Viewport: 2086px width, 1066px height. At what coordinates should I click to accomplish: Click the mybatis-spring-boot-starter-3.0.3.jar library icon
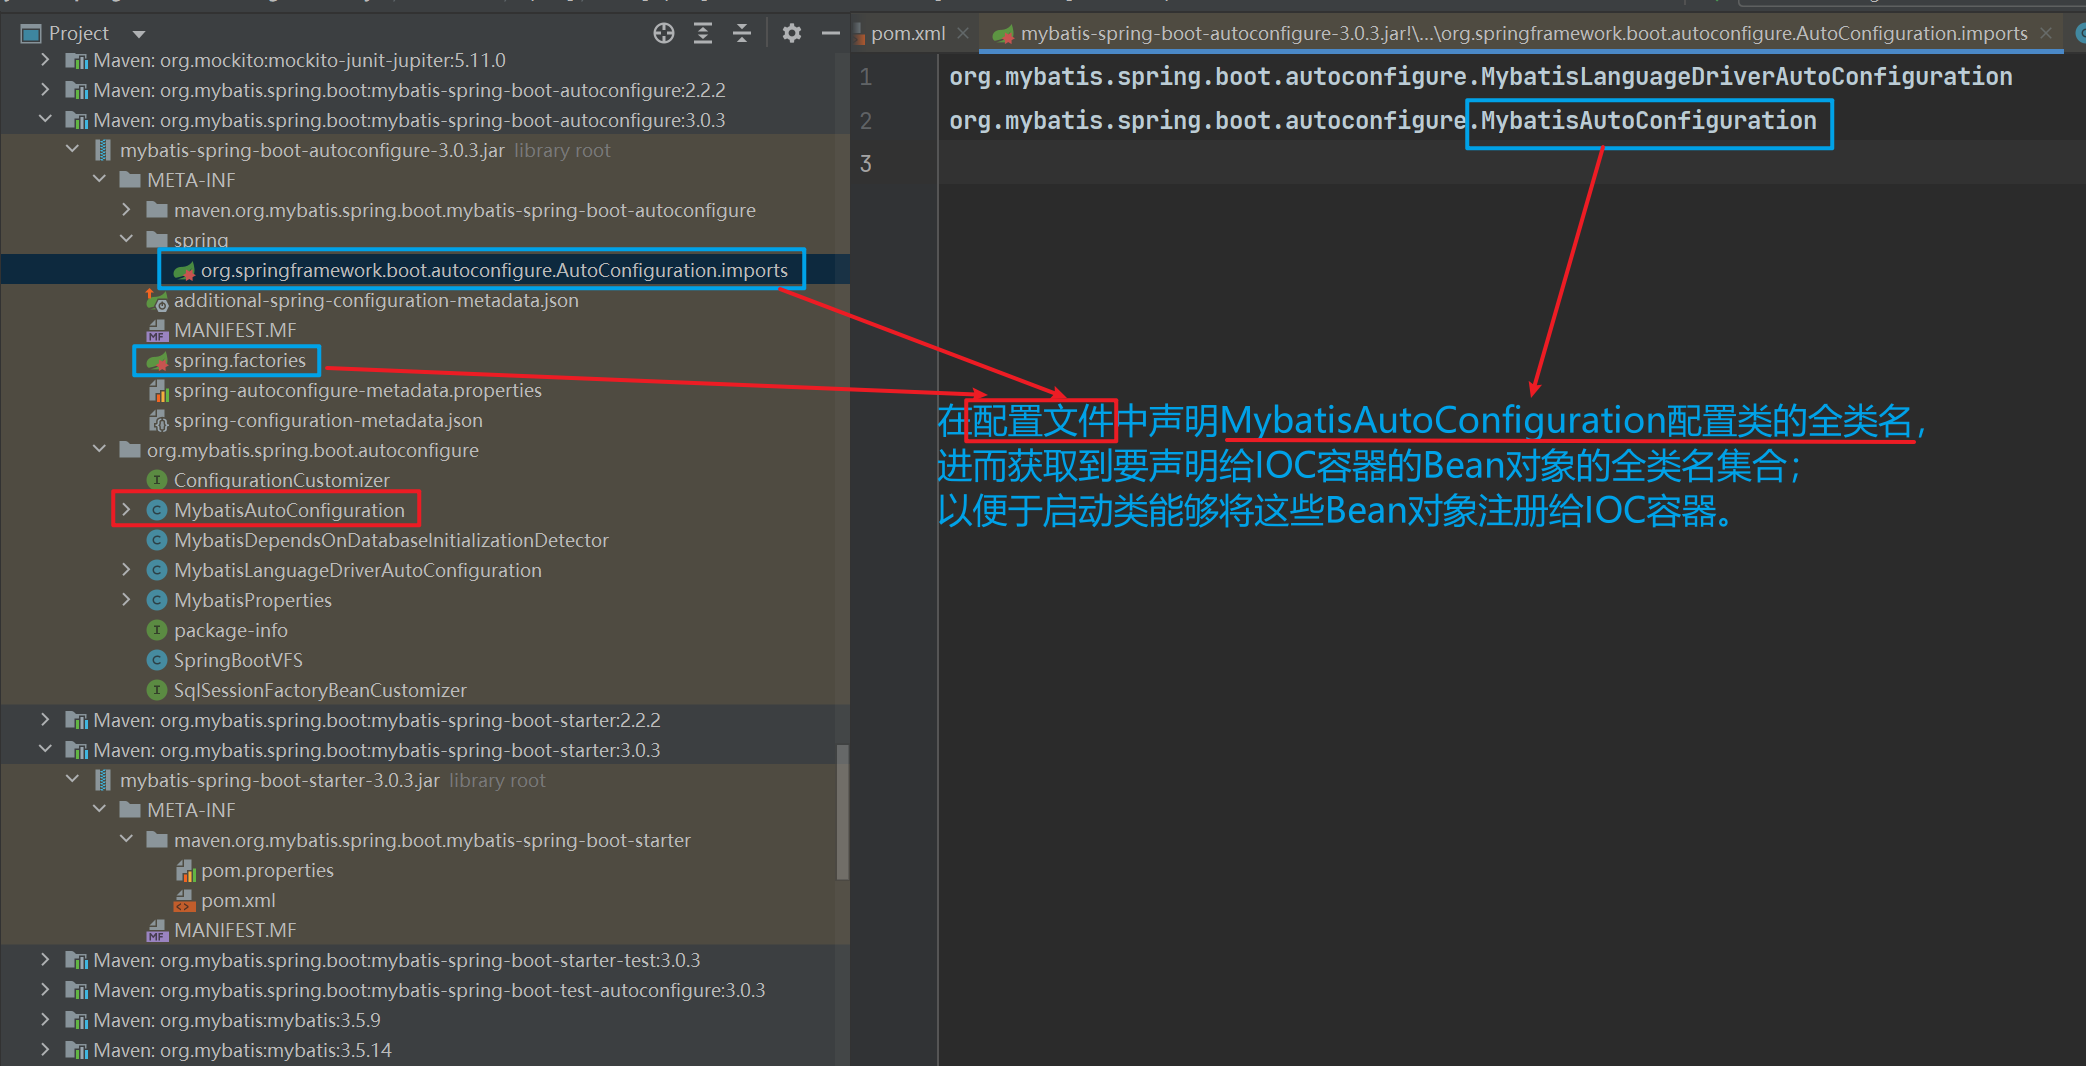102,780
